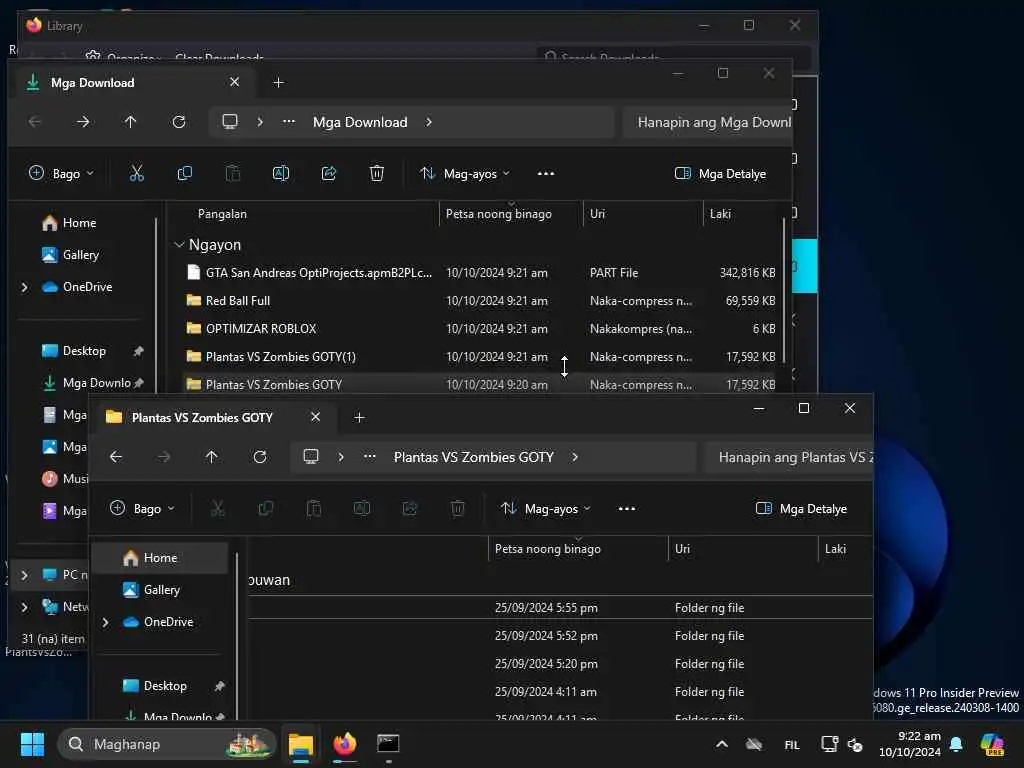Open Mag-ayos dropdown in Plantas VS Zombies window
The width and height of the screenshot is (1024, 768).
coord(545,509)
